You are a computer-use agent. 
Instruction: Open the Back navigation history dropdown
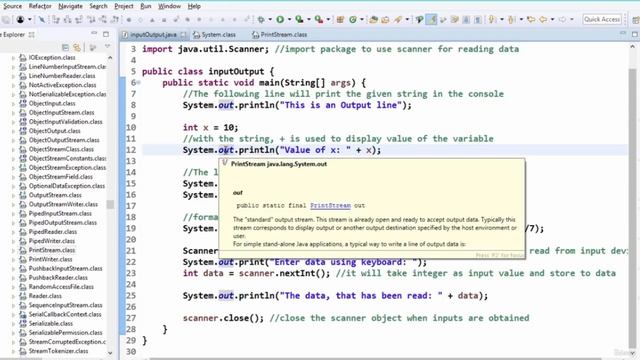(552, 19)
